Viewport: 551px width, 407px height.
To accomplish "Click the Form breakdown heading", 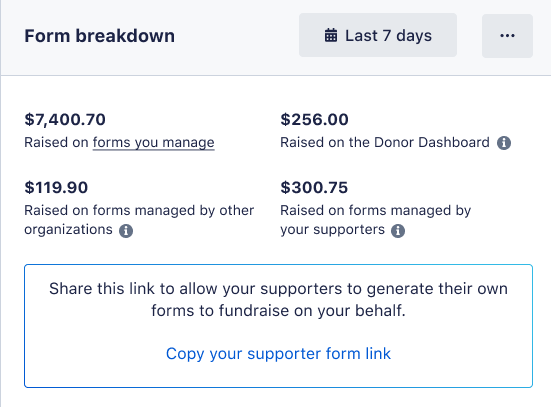I will coord(99,36).
